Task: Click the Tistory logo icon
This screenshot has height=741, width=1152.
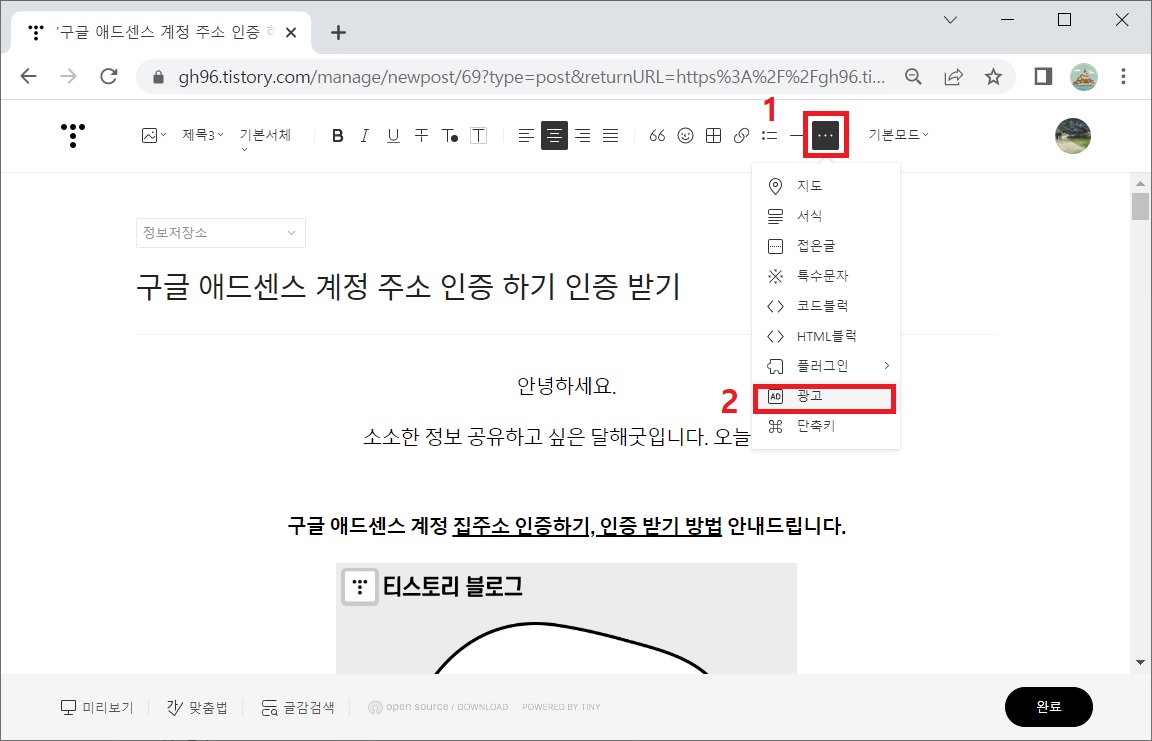Action: coord(73,135)
